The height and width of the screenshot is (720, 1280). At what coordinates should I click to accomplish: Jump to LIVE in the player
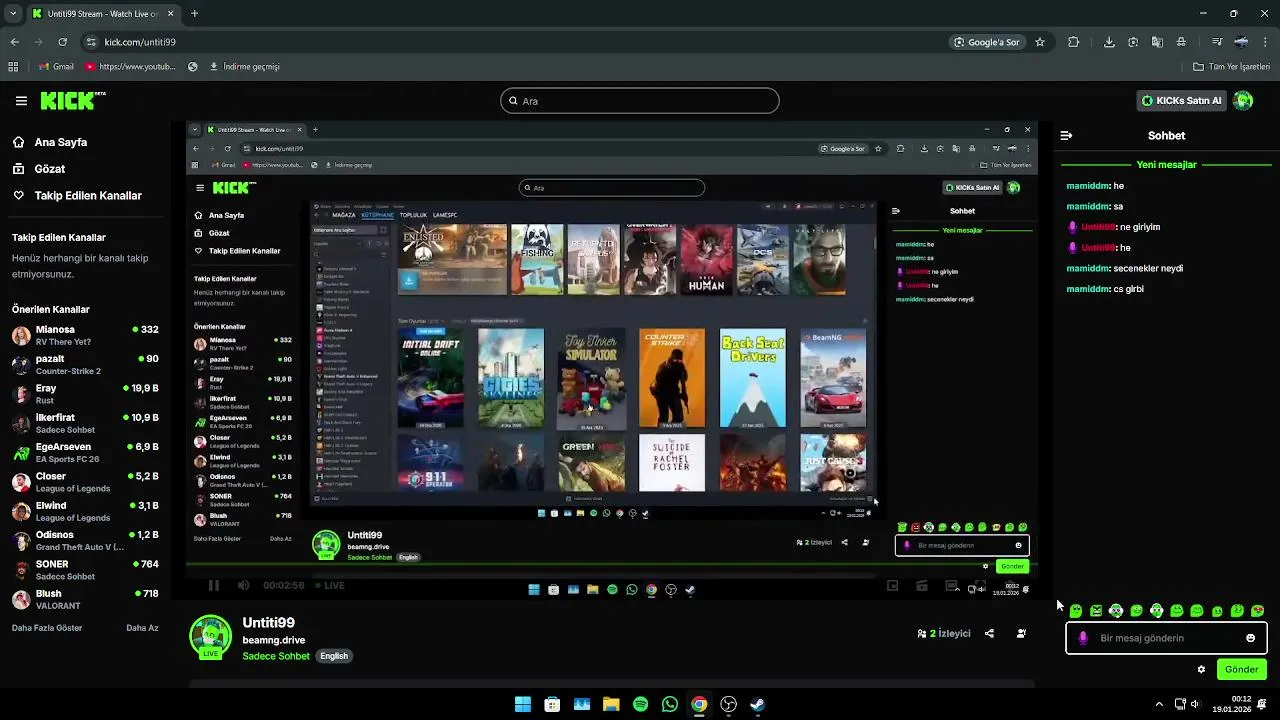pyautogui.click(x=330, y=585)
